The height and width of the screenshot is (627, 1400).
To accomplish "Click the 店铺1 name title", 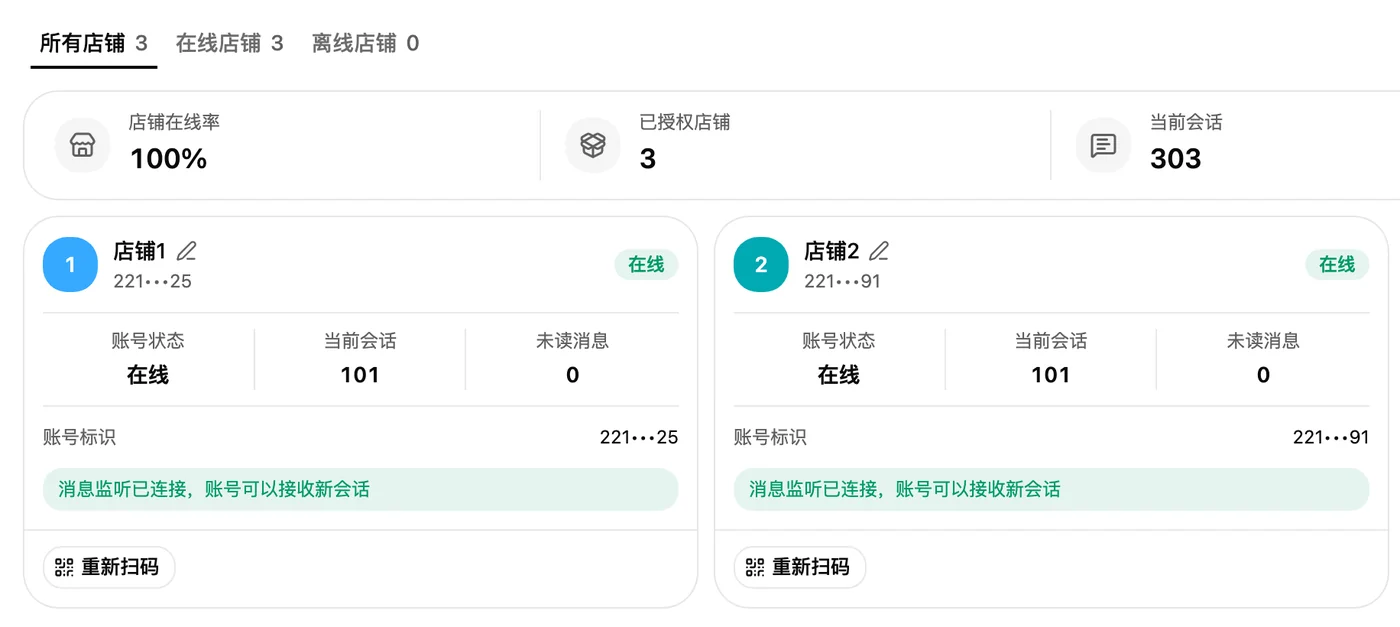I will pos(140,251).
